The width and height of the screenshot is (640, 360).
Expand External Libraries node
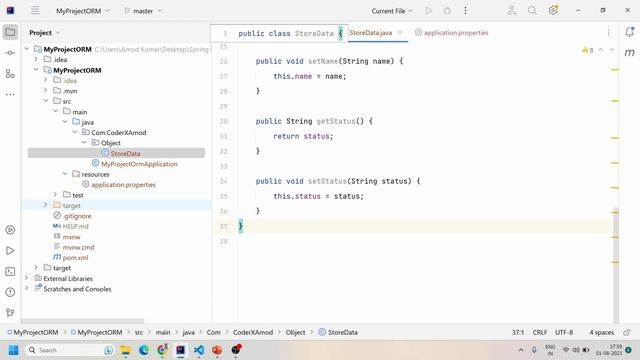[x=27, y=278]
